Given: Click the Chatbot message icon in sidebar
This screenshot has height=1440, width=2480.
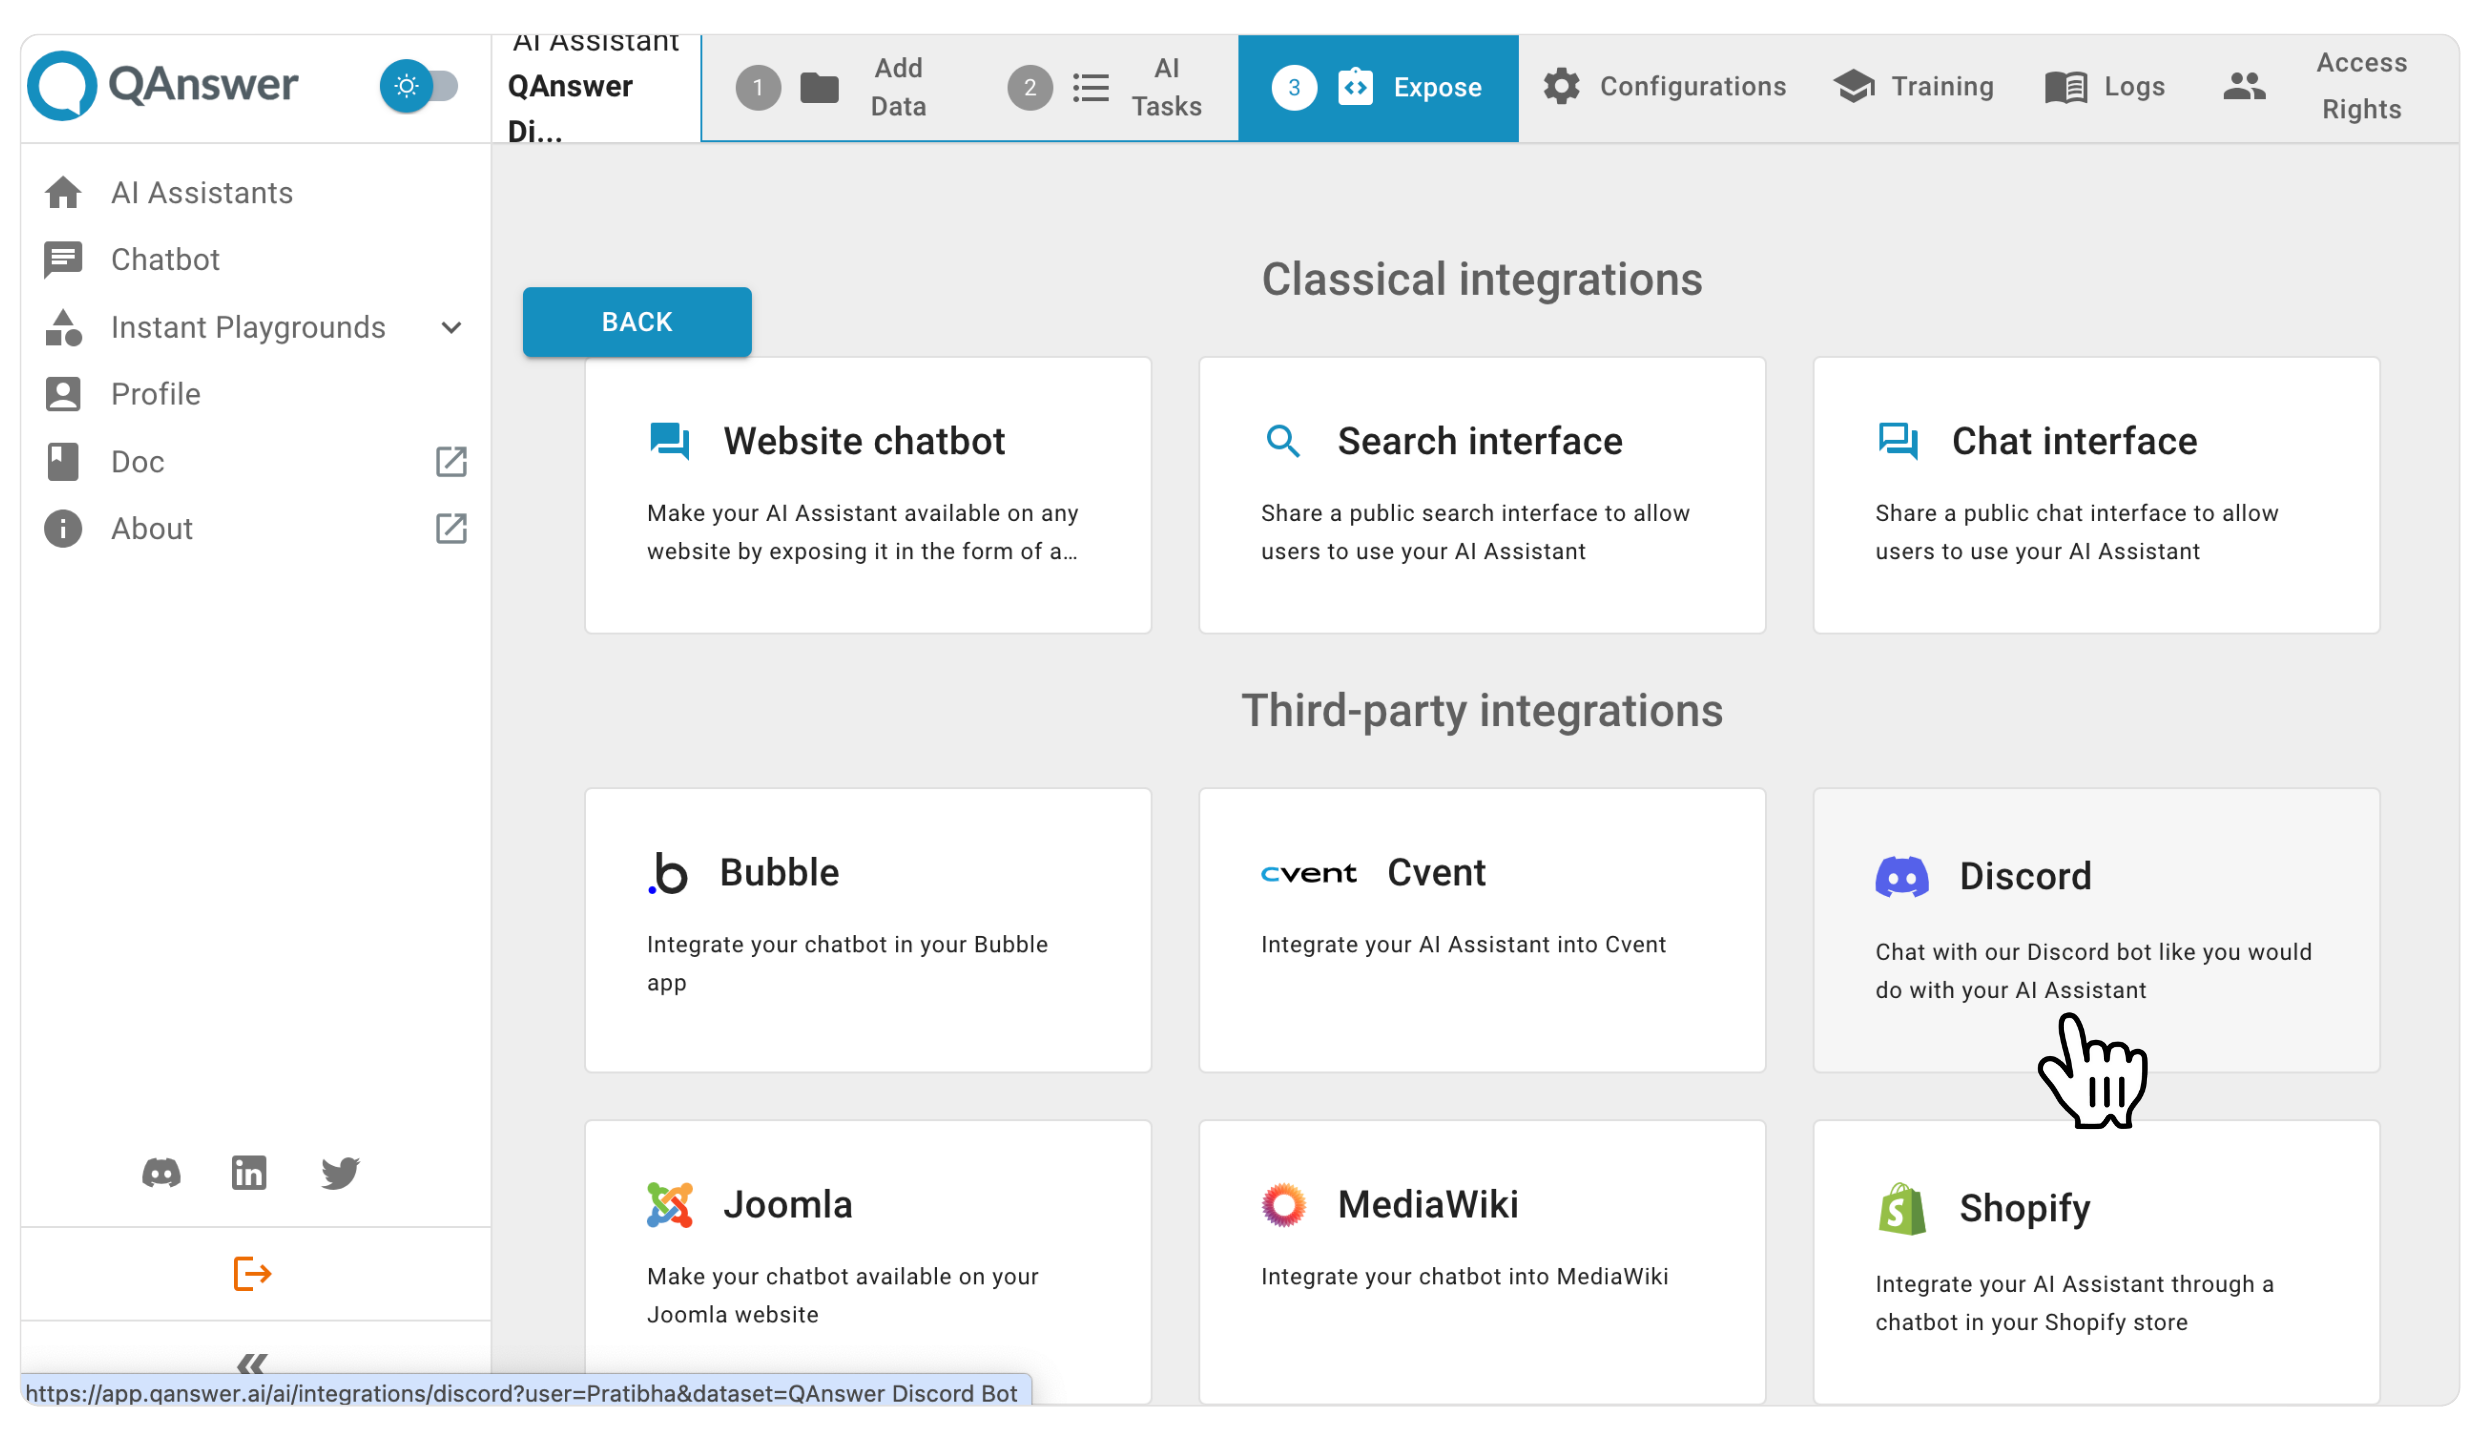Looking at the screenshot, I should (63, 259).
